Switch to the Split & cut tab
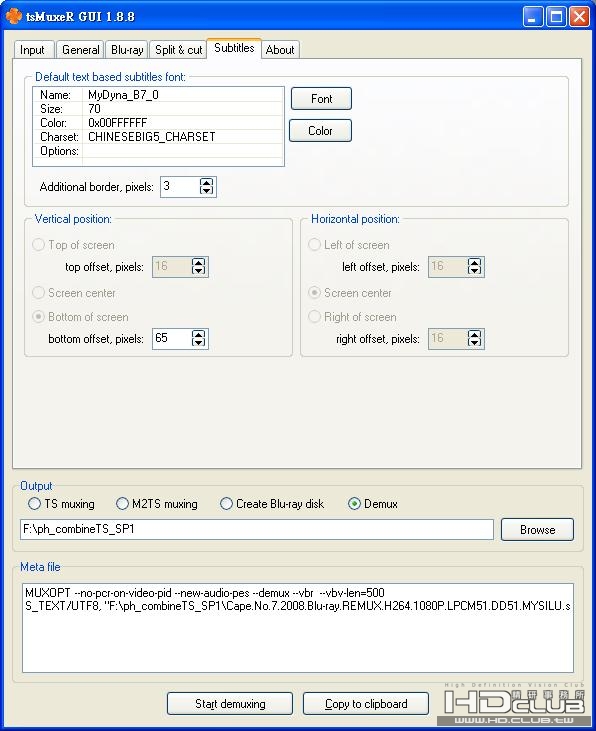Viewport: 596px width, 731px height. tap(179, 50)
